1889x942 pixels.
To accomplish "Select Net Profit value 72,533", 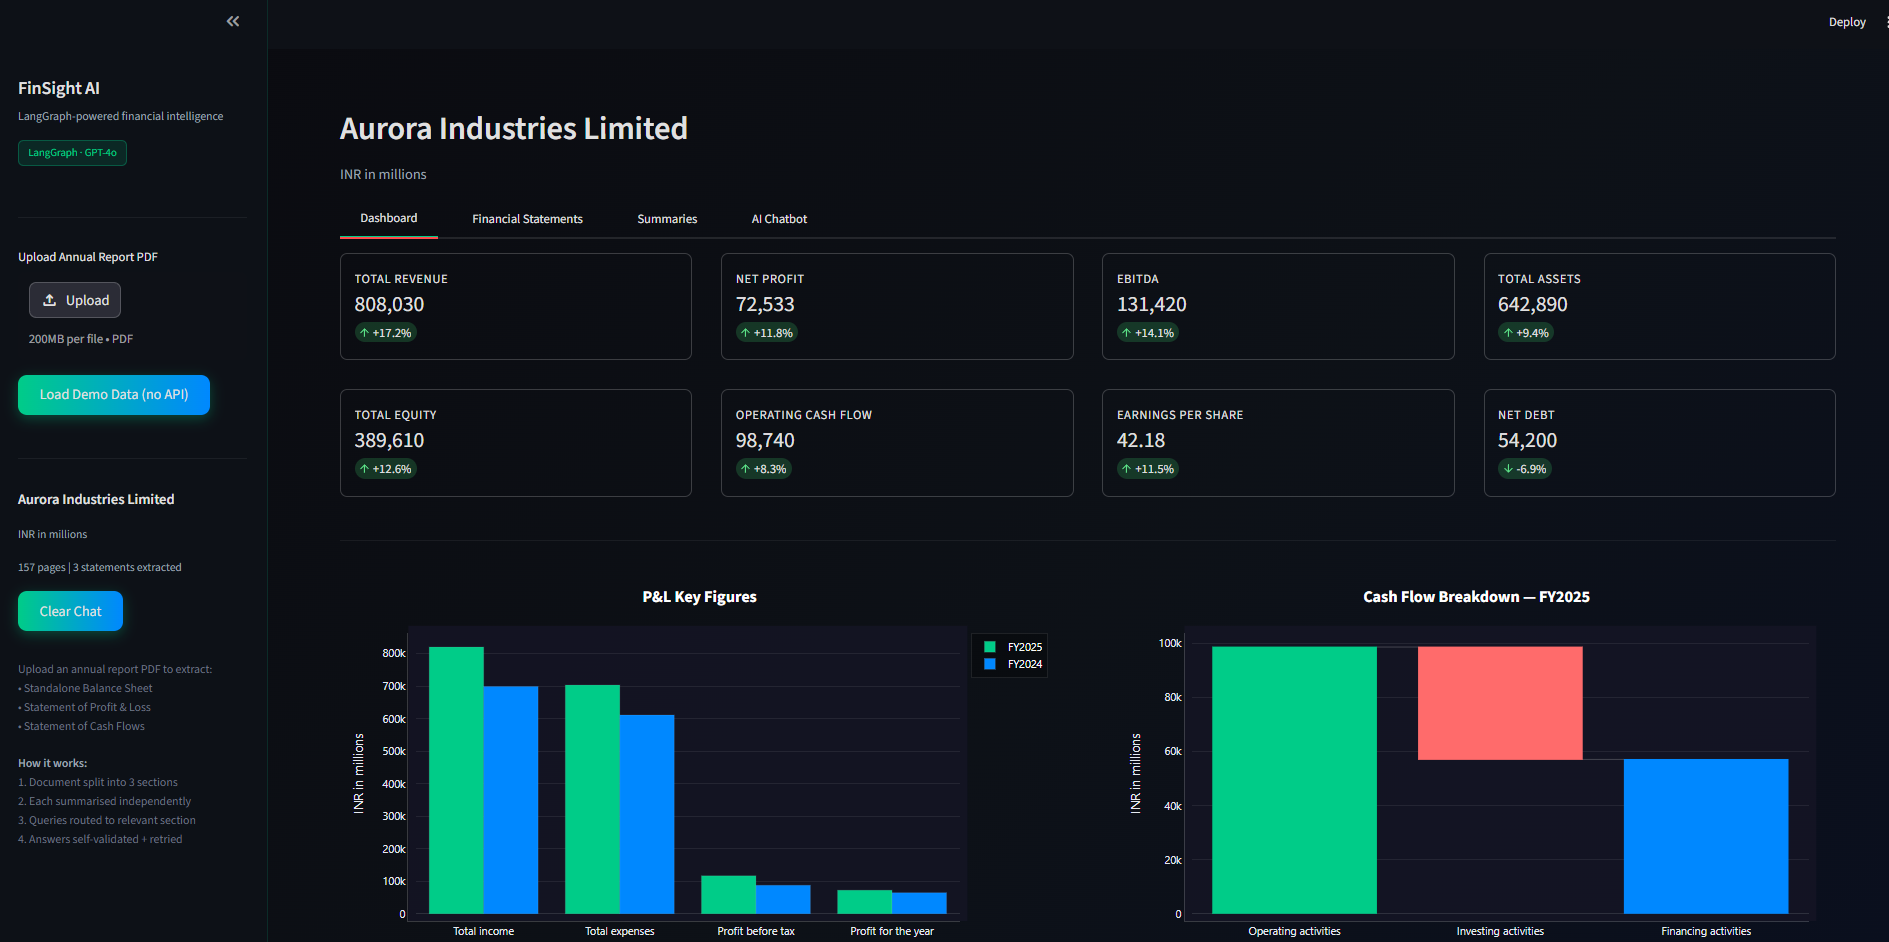I will tap(765, 304).
